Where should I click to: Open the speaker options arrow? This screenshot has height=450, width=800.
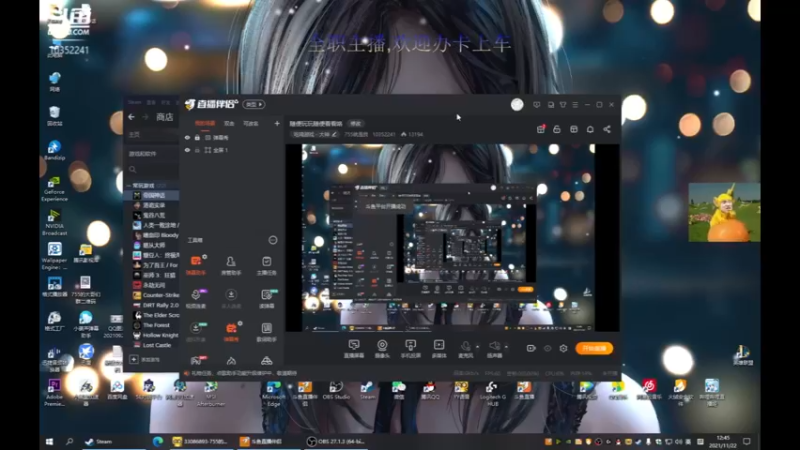click(x=506, y=347)
